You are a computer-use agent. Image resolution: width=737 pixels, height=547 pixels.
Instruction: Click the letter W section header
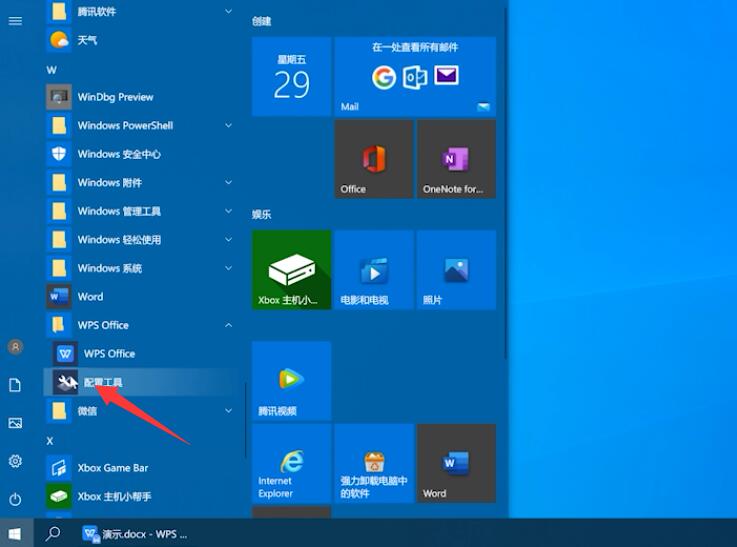coord(51,70)
